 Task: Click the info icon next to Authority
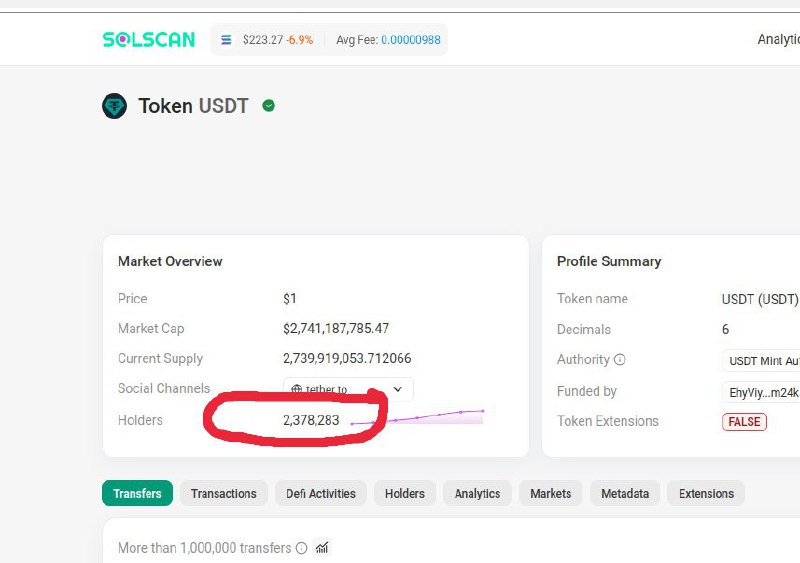click(620, 360)
